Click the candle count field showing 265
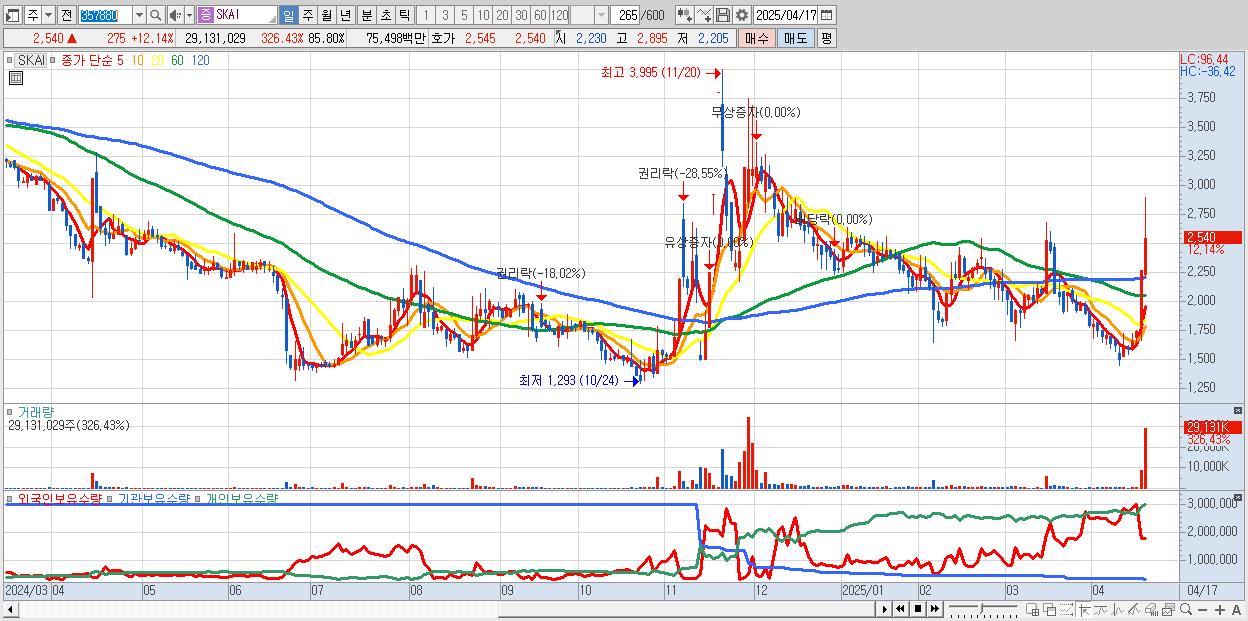 (625, 15)
